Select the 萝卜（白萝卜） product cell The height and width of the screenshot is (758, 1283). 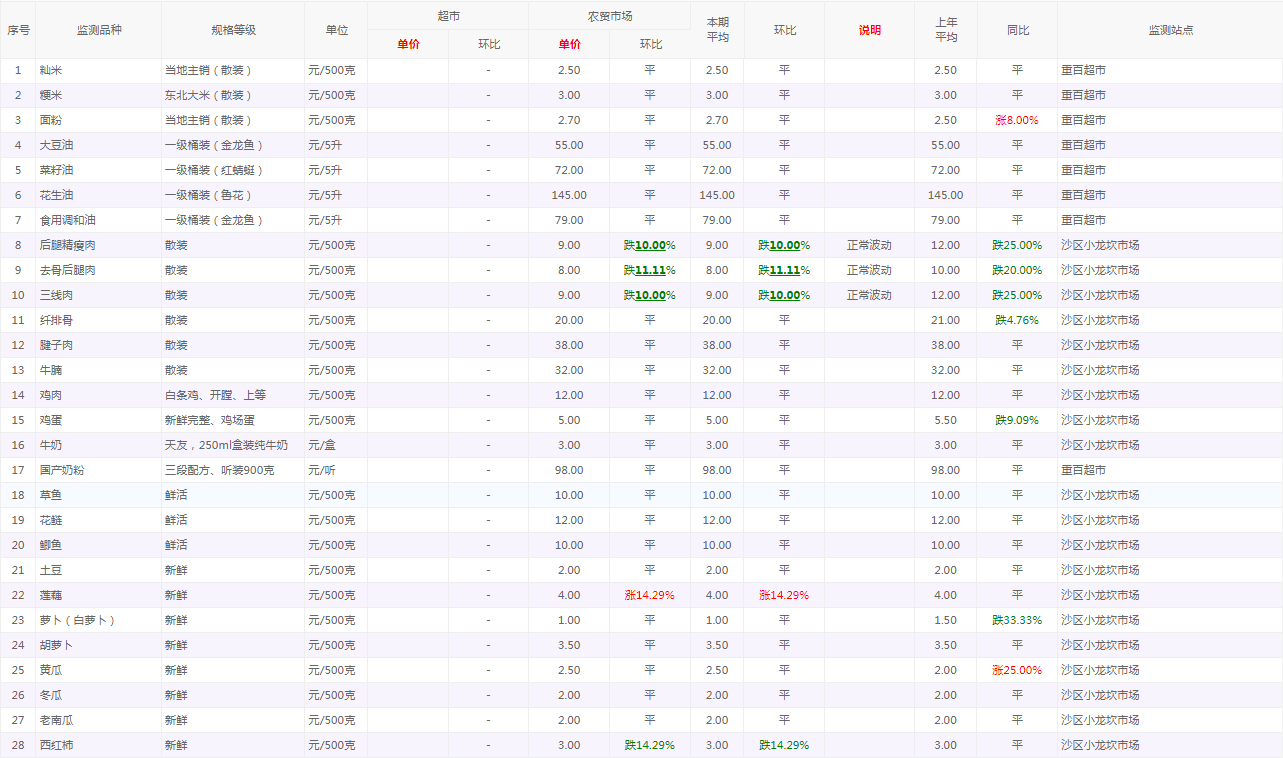[x=98, y=620]
